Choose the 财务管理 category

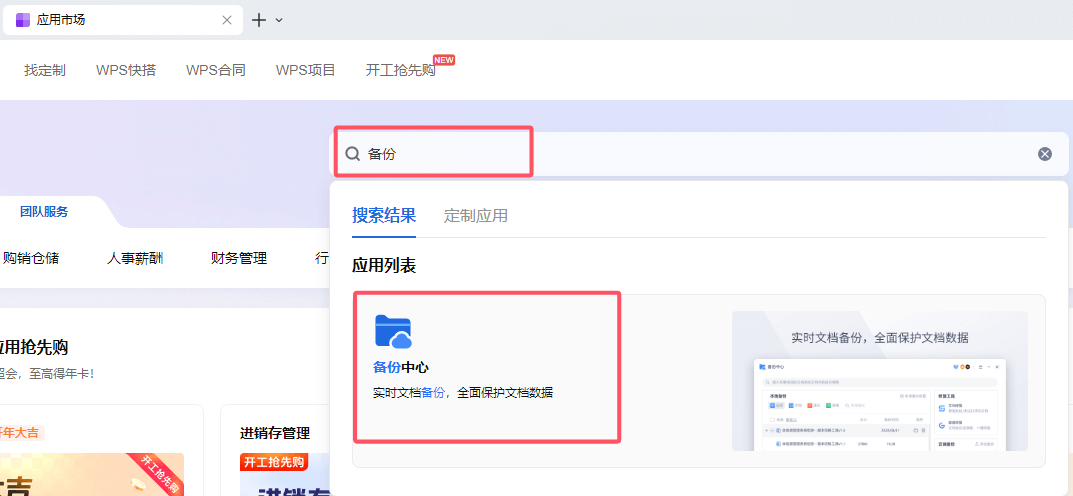[x=239, y=258]
